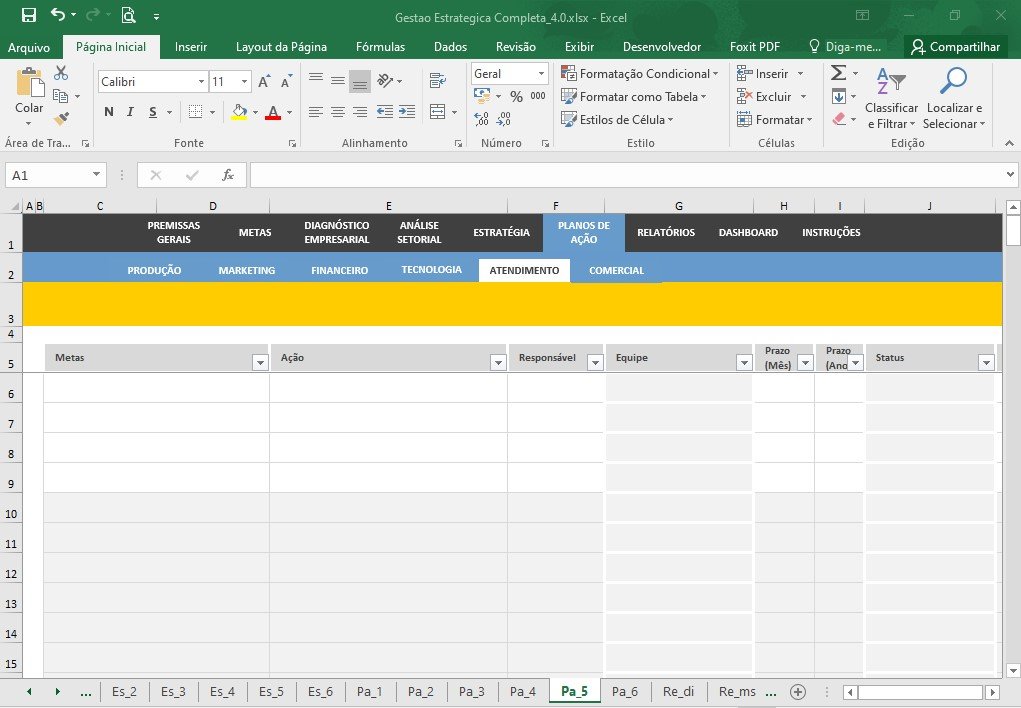Viewport: 1021px width, 708px height.
Task: Switch to the Fórmulas ribbon tab
Action: coord(380,47)
